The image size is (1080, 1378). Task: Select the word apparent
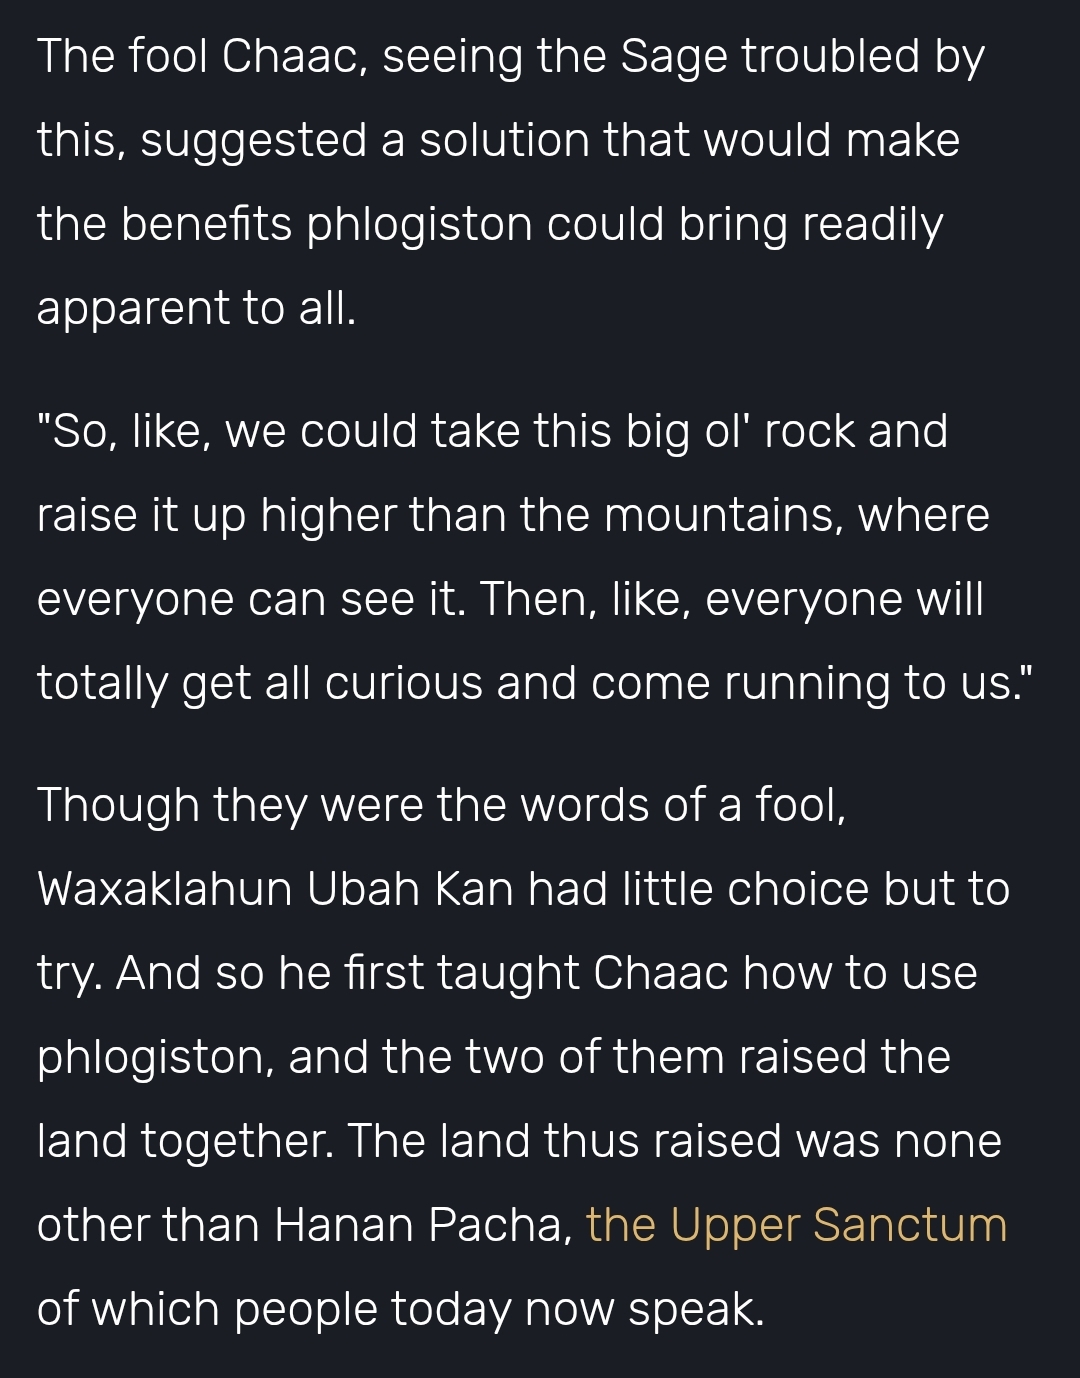(x=133, y=309)
